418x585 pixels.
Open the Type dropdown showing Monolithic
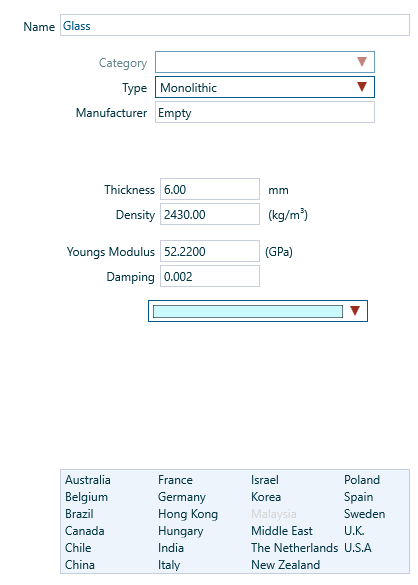pyautogui.click(x=265, y=87)
